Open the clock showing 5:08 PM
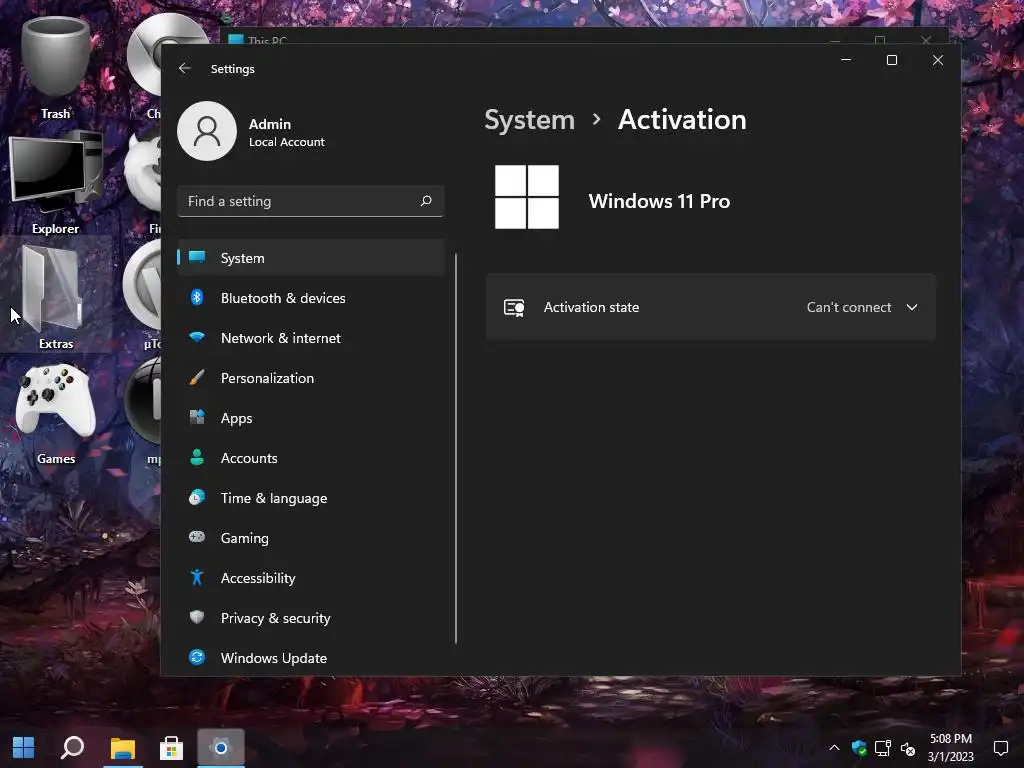 point(951,748)
